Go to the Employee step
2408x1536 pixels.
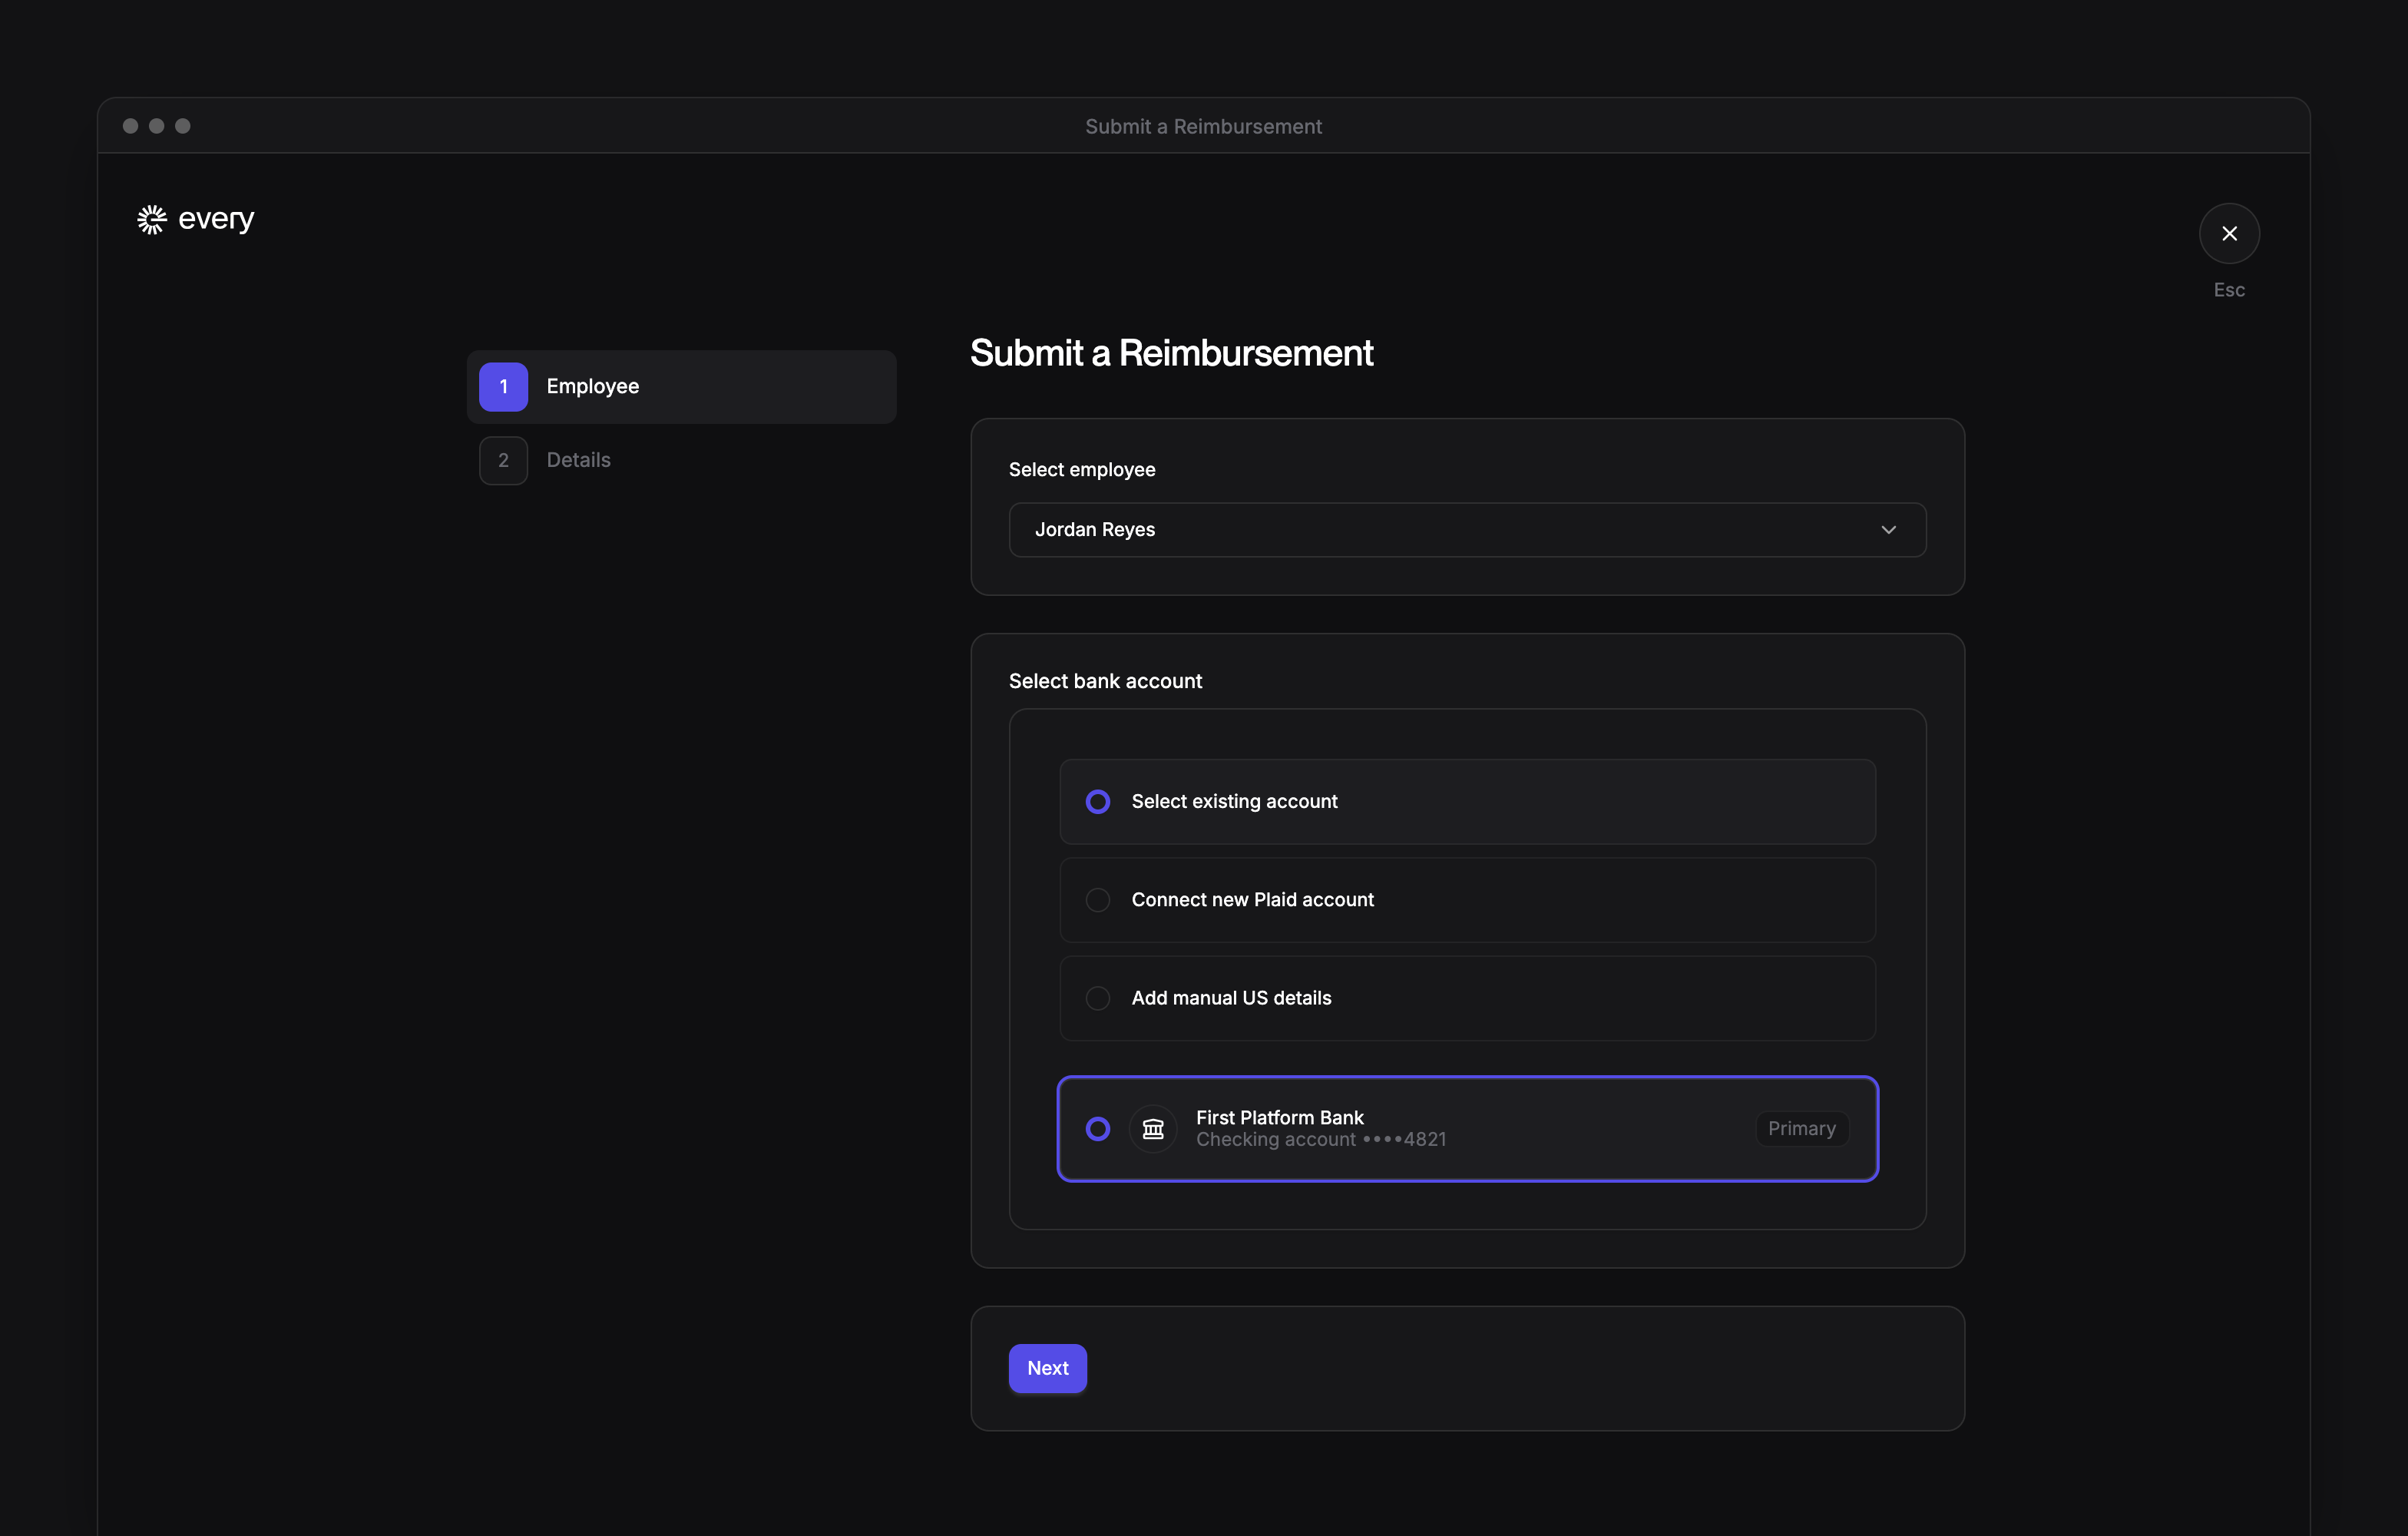(x=681, y=387)
